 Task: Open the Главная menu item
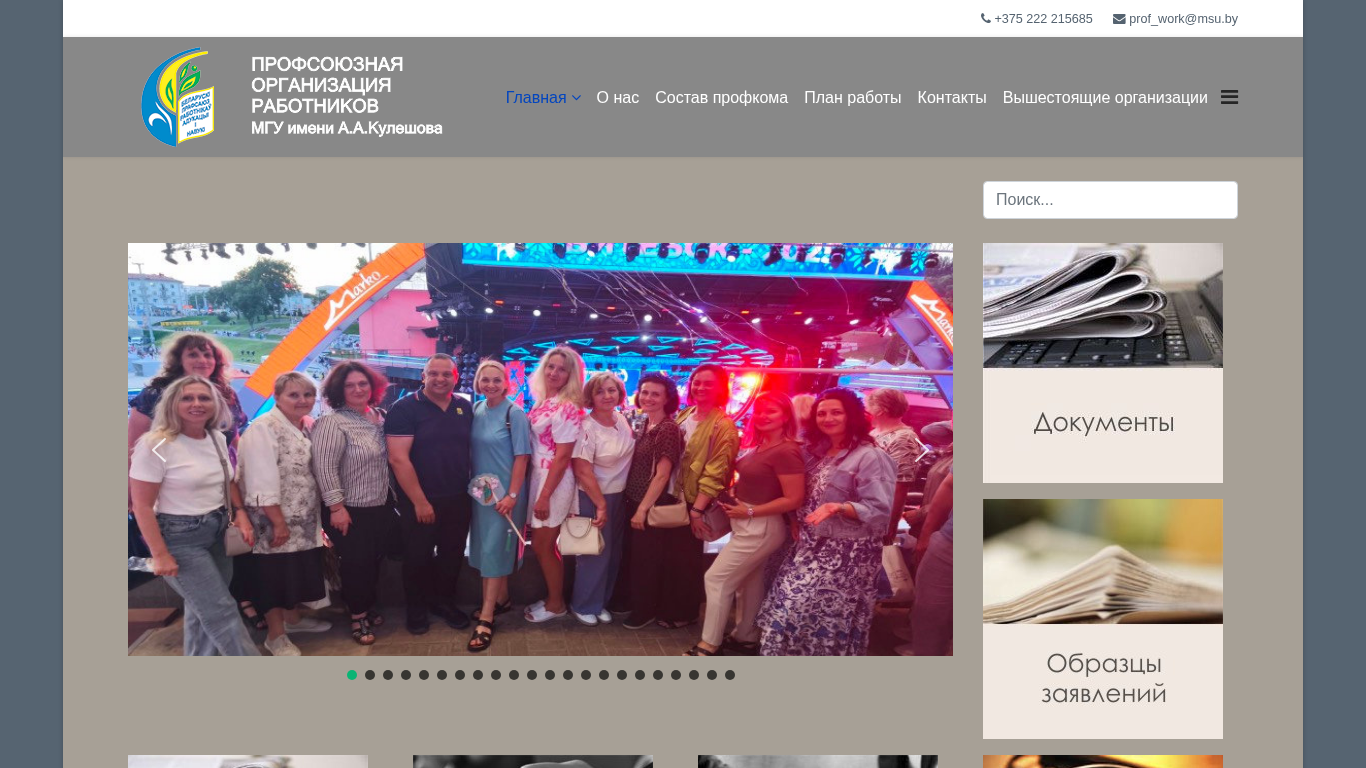[536, 97]
